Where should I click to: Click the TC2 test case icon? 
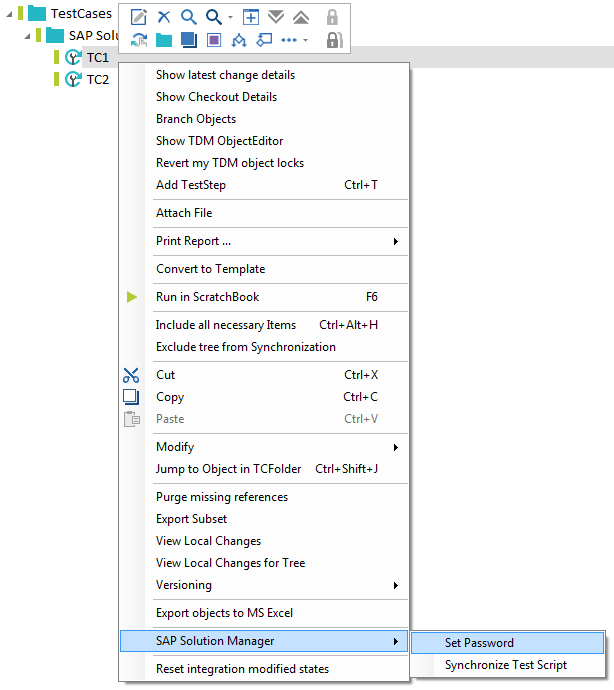[73, 79]
